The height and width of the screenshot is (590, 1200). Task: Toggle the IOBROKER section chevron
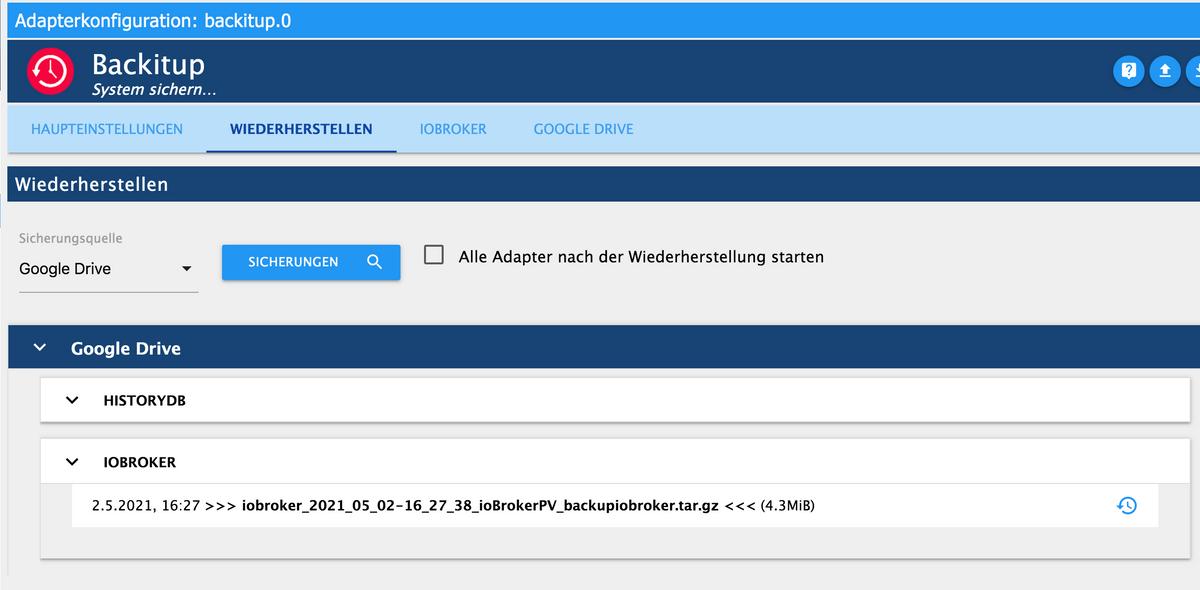(x=72, y=462)
